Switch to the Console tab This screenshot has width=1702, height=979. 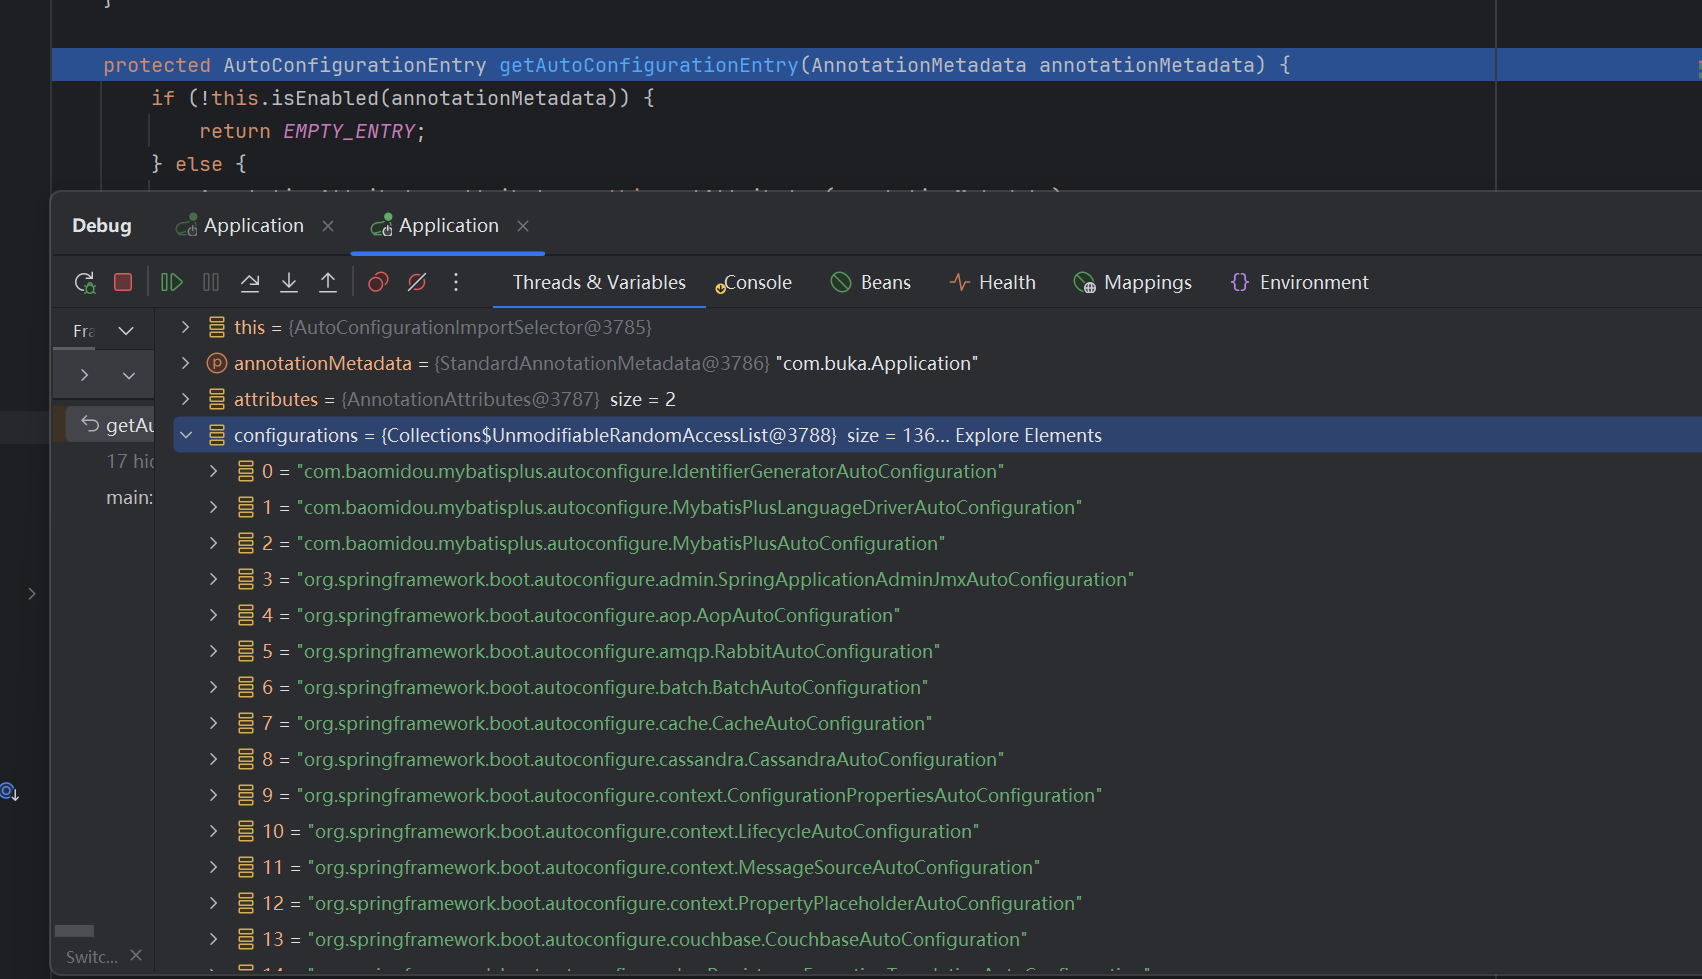757,282
